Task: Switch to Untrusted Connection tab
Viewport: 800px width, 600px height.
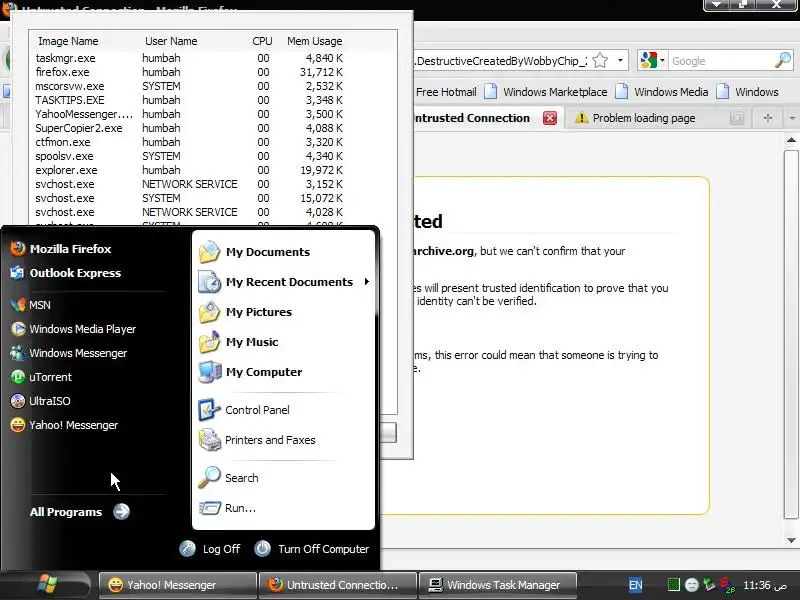Action: 472,118
